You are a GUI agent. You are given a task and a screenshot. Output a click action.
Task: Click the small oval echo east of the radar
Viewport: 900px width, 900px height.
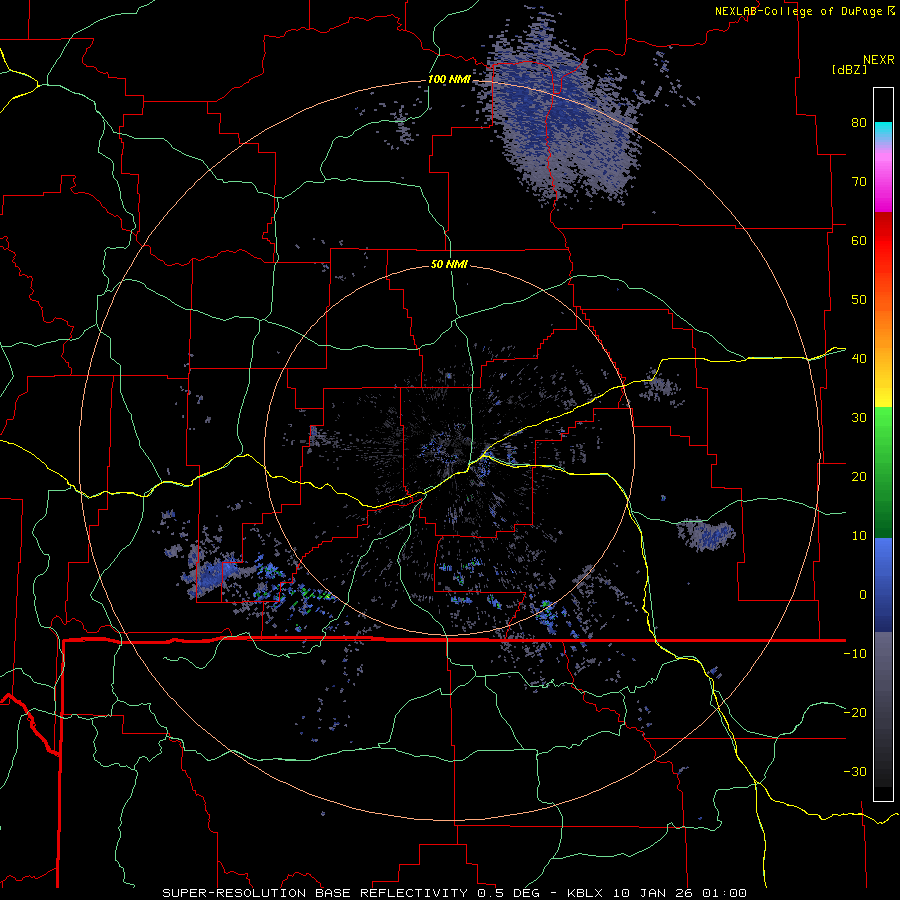[x=706, y=534]
